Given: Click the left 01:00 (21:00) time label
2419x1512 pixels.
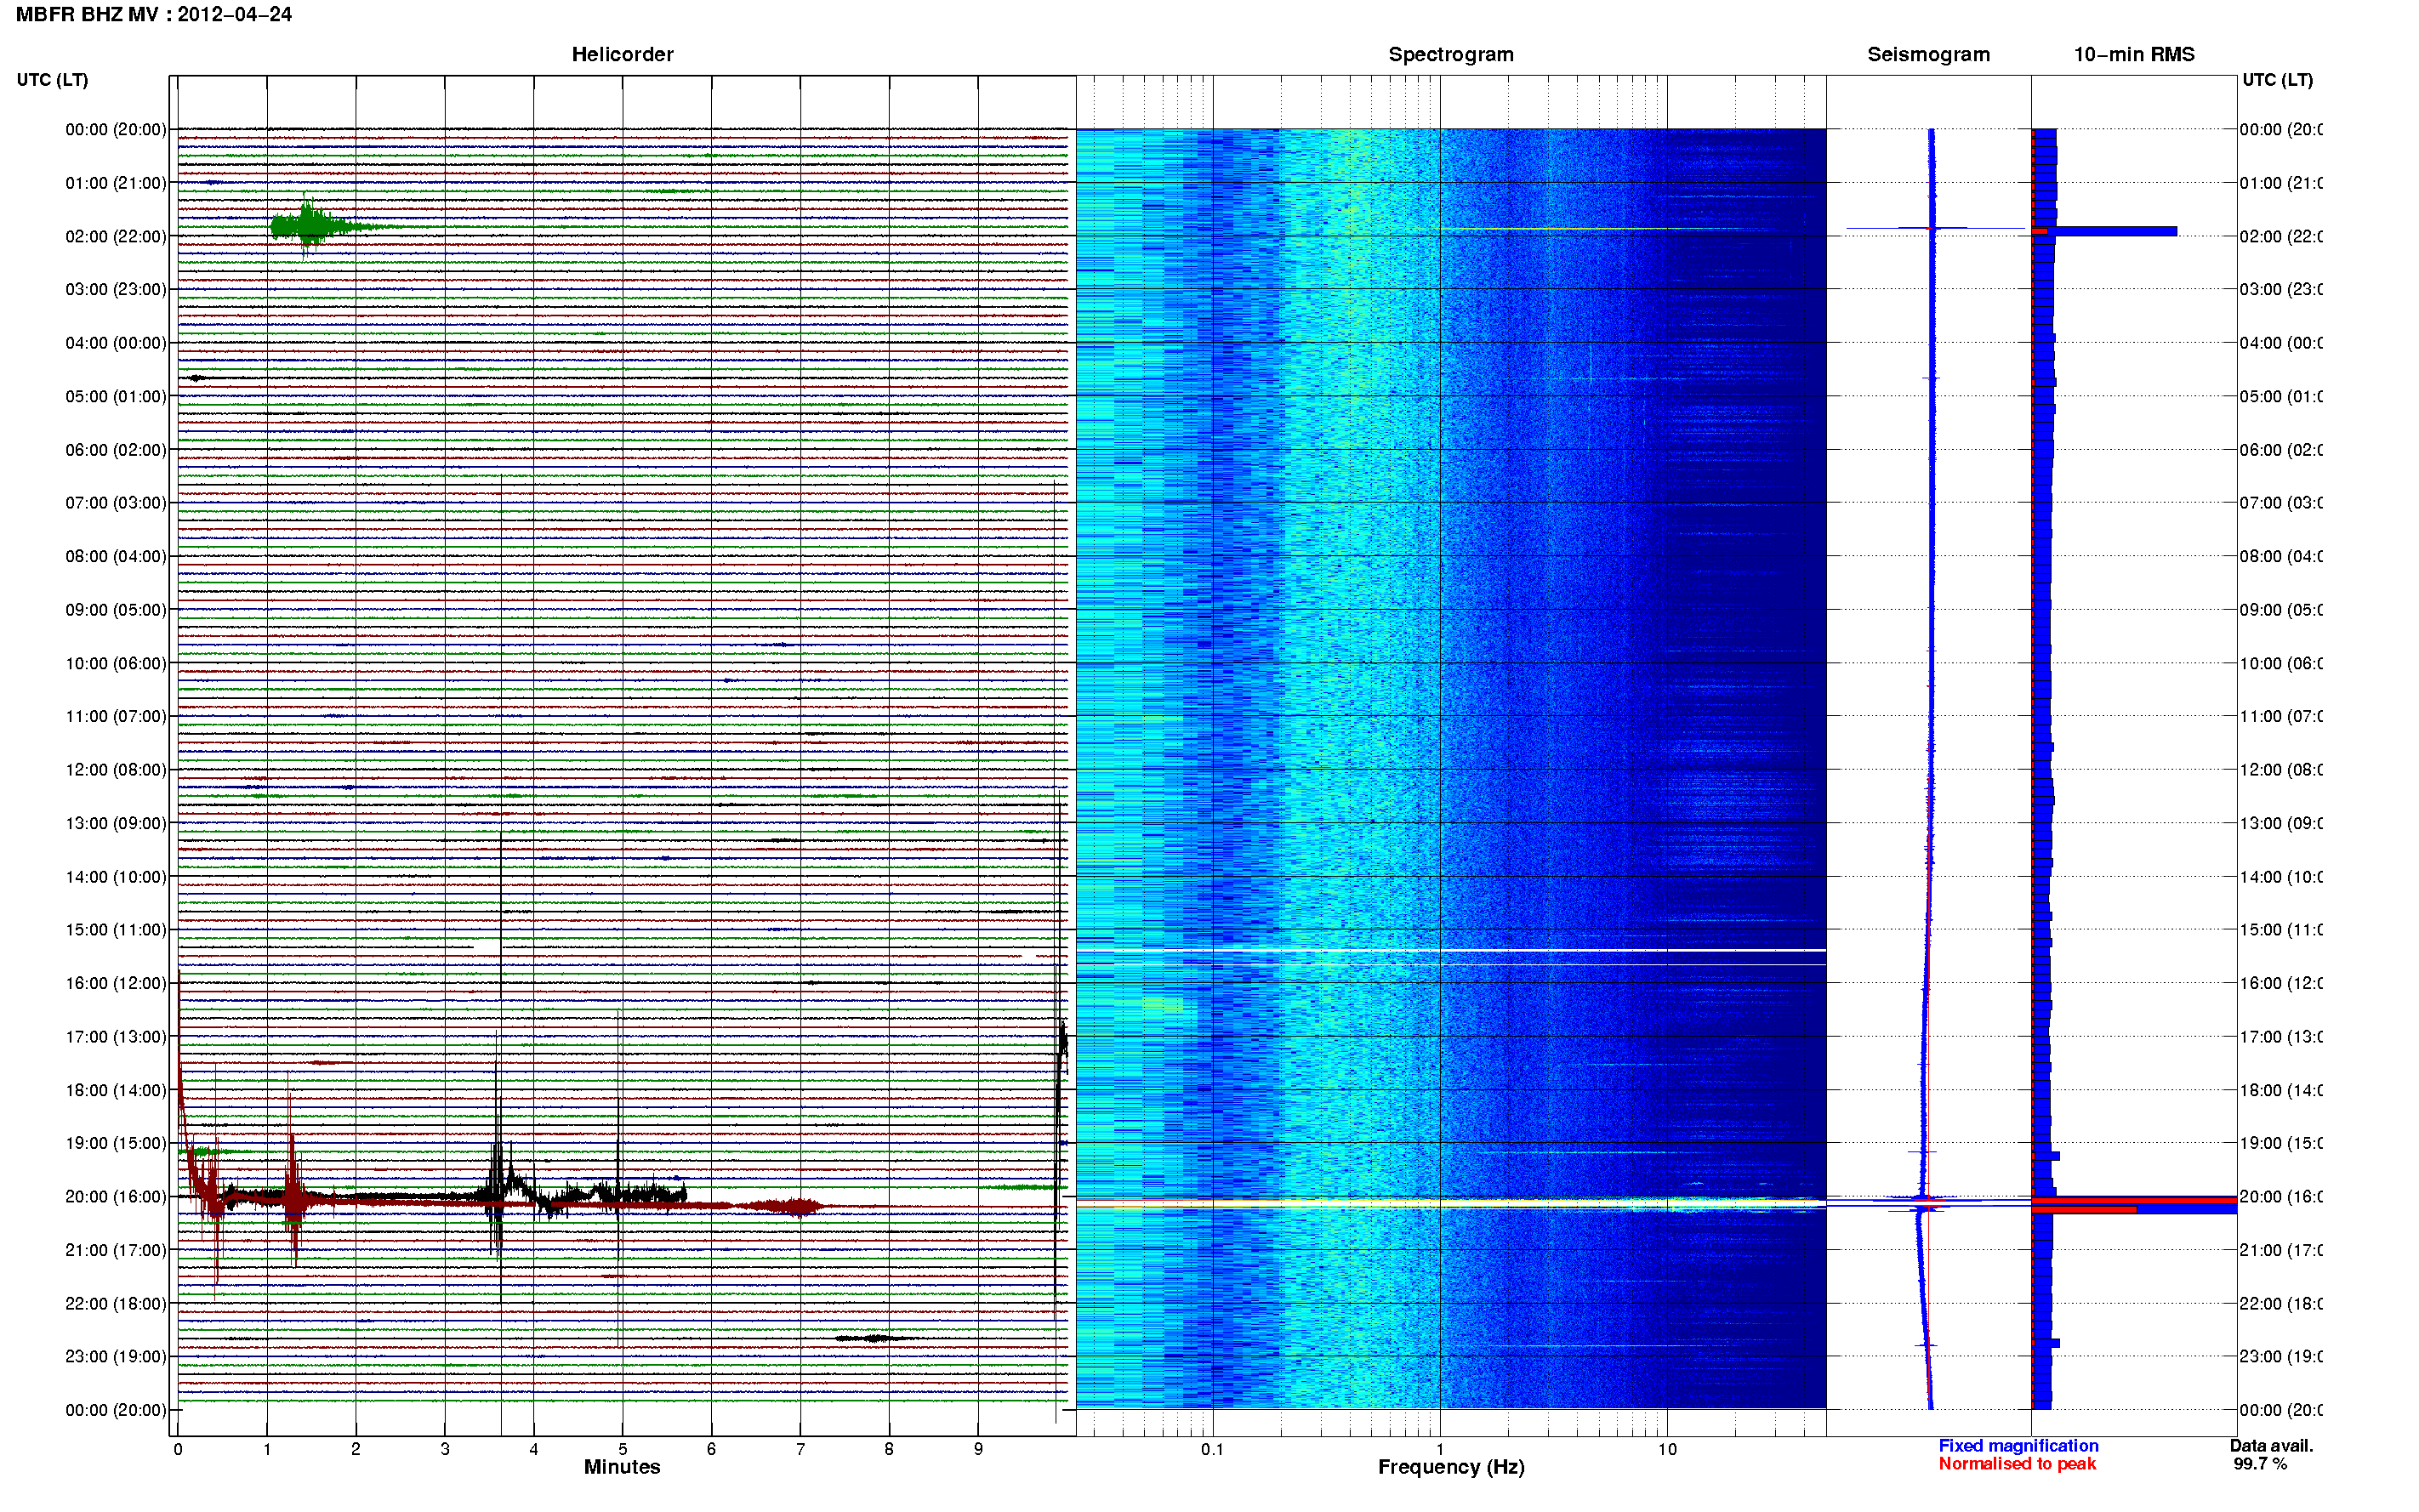Looking at the screenshot, I should click(x=116, y=183).
